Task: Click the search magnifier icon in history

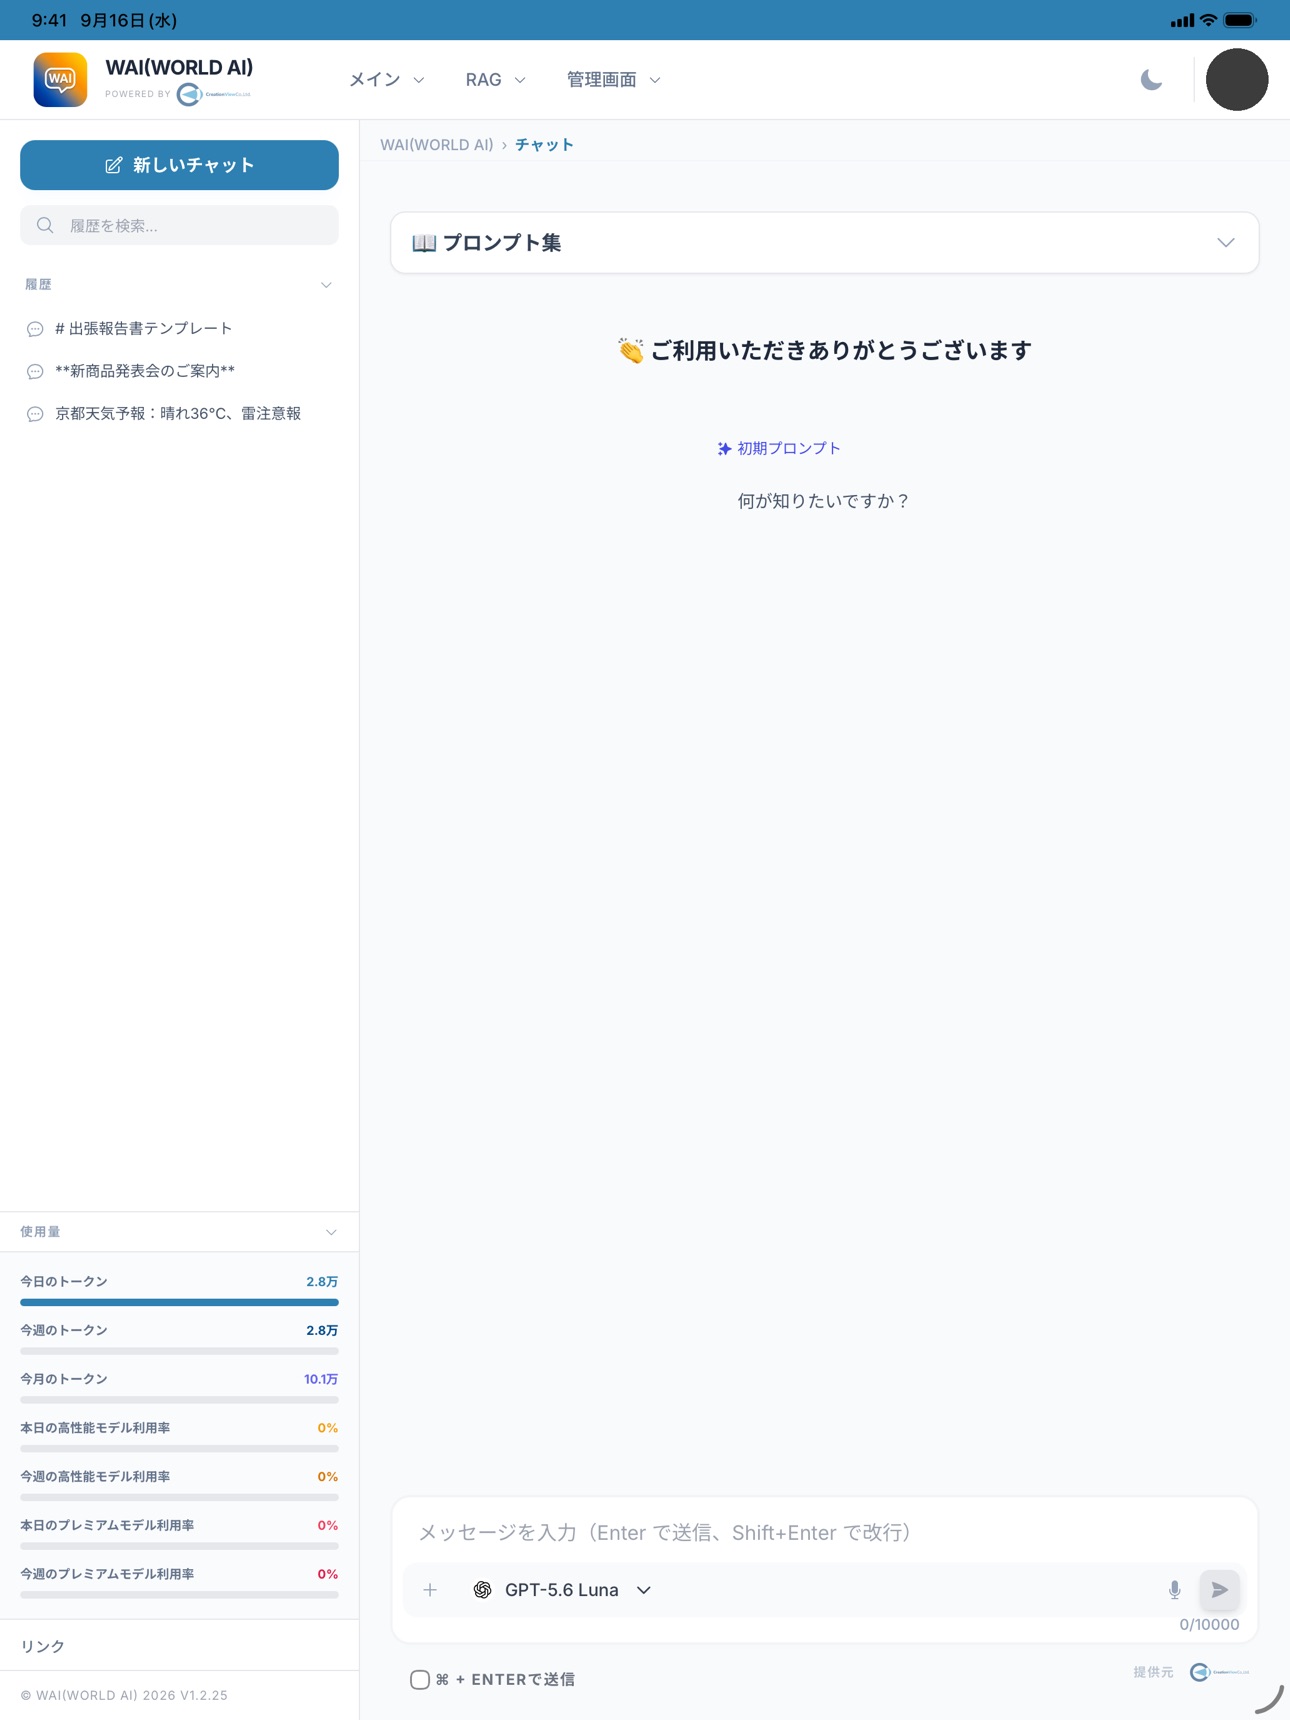Action: pos(45,225)
